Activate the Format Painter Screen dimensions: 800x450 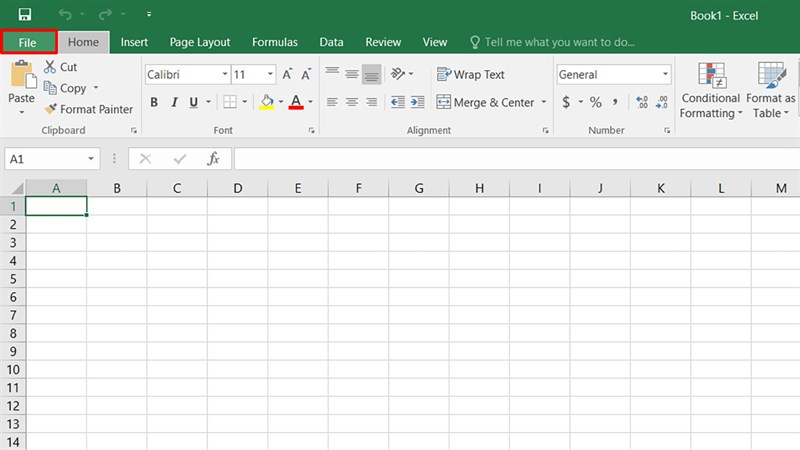point(89,109)
